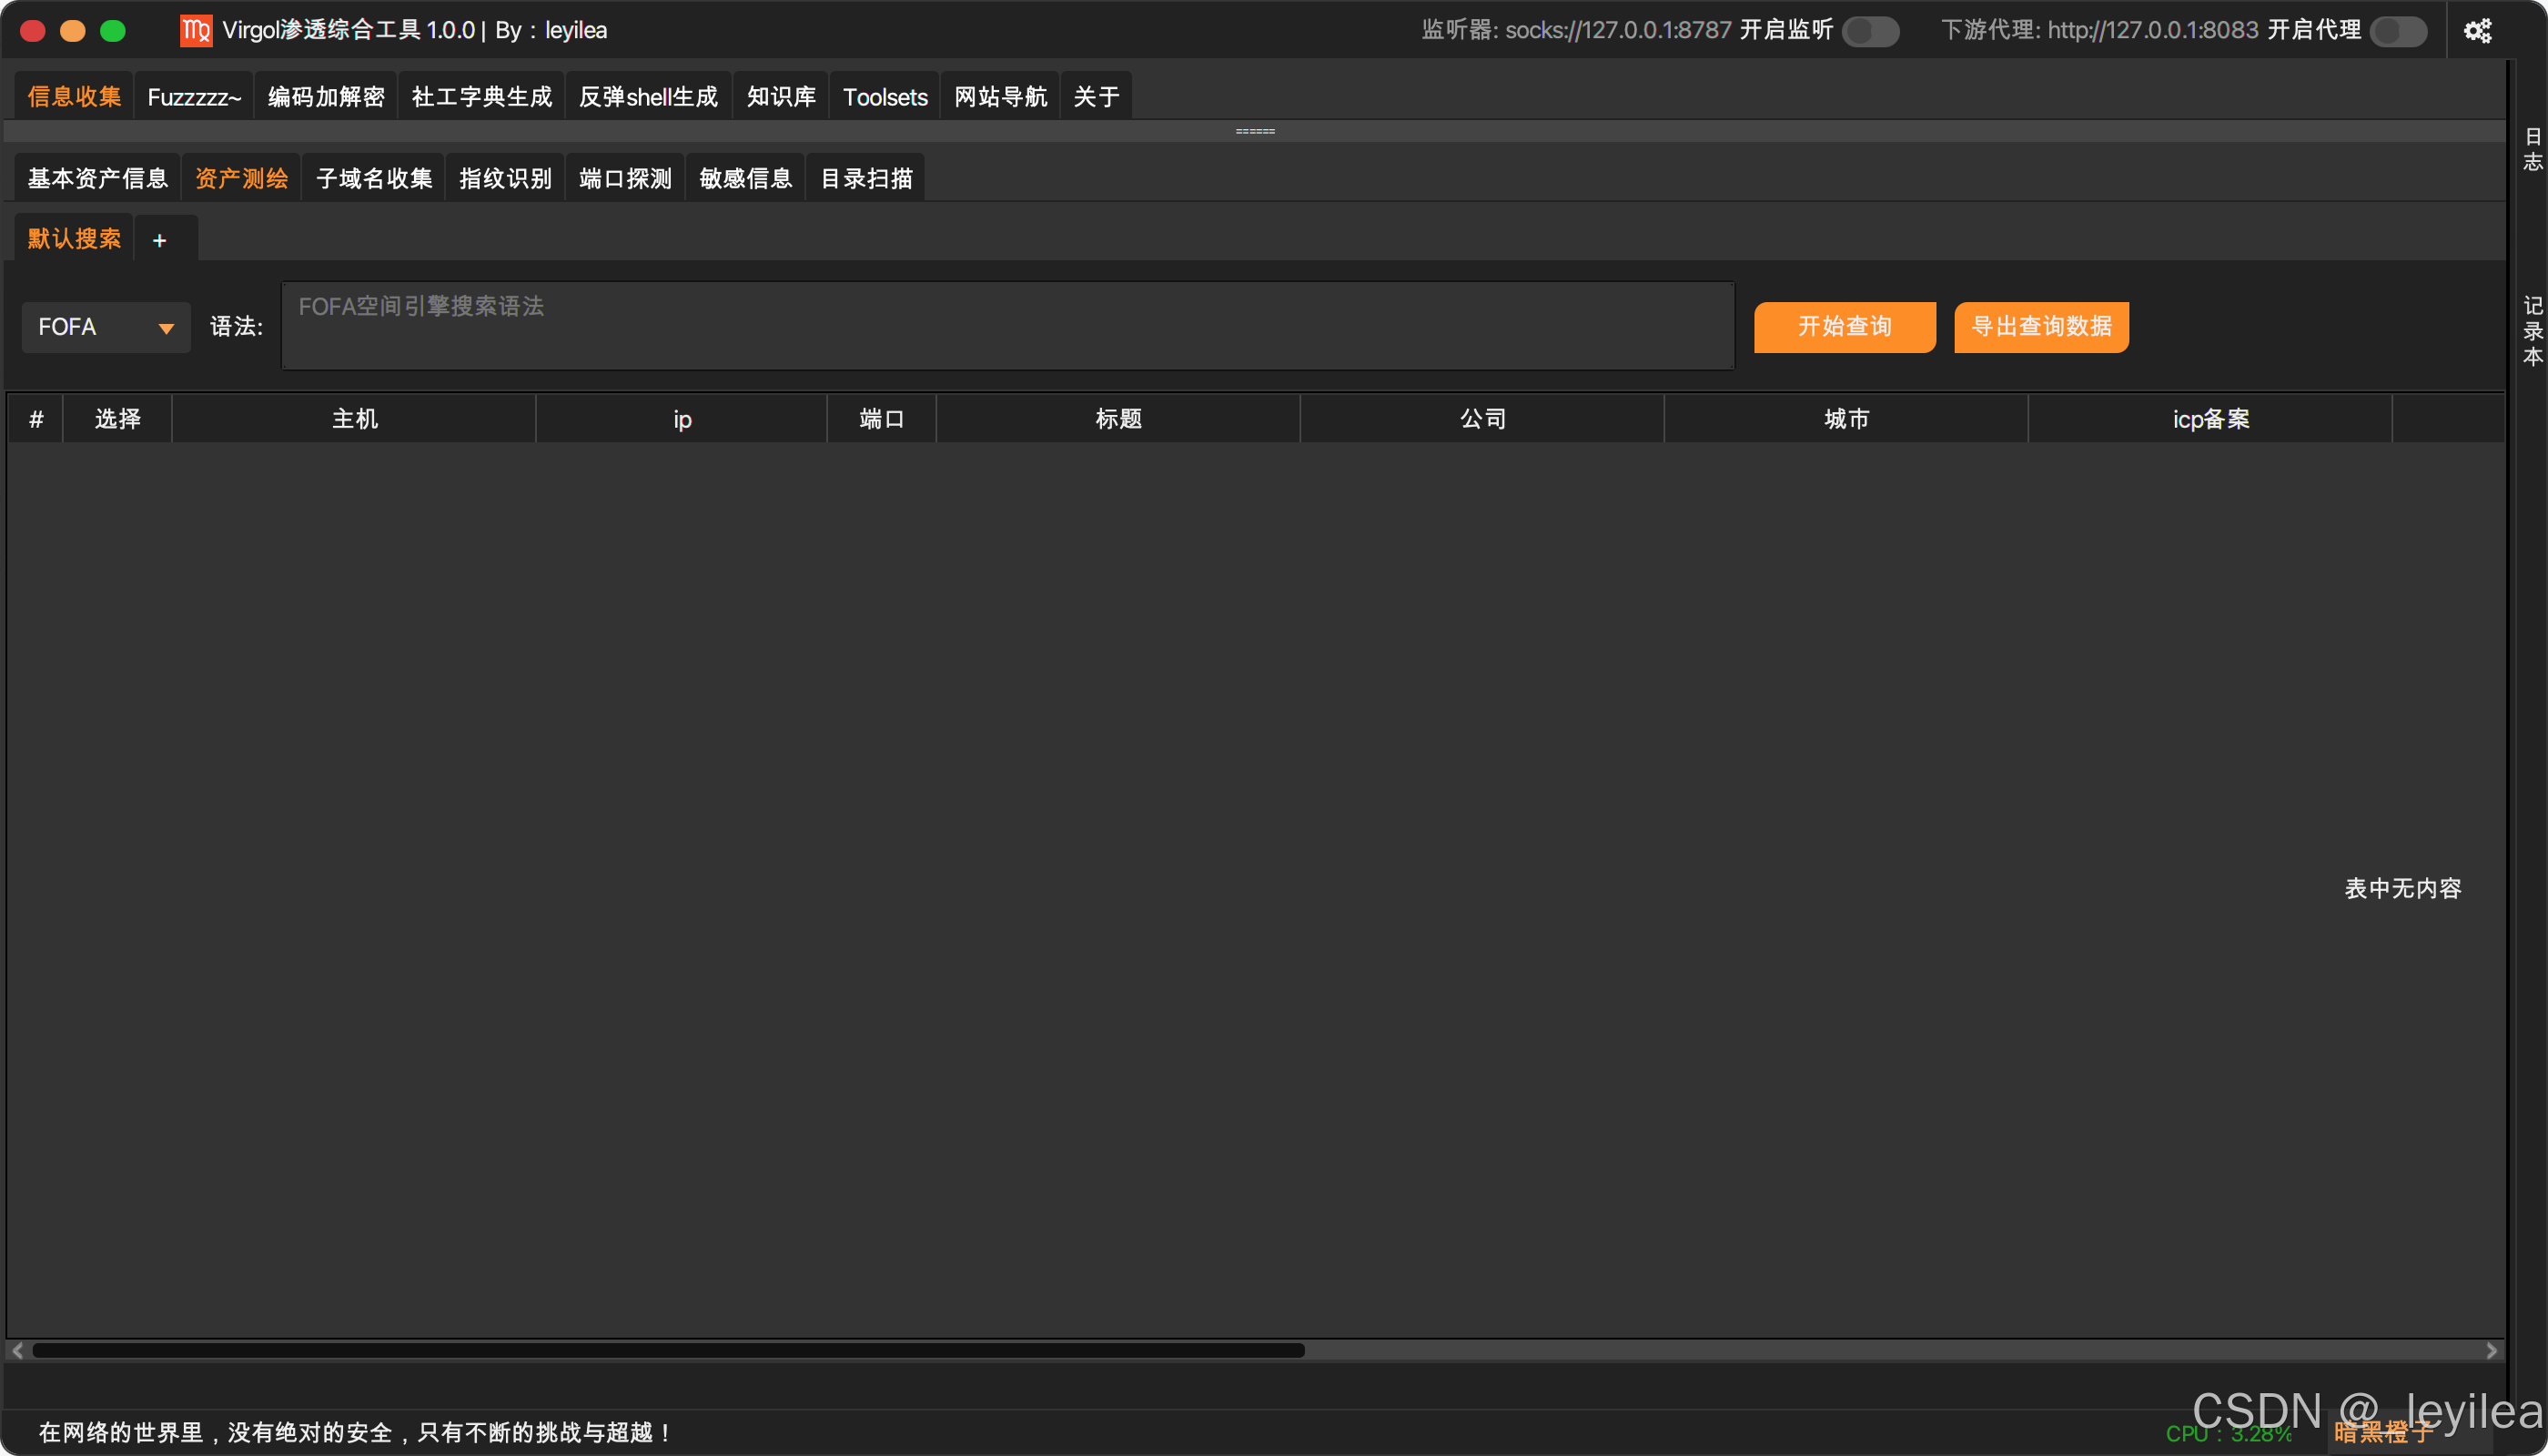
Task: Open the settings gears icon
Action: click(x=2476, y=30)
